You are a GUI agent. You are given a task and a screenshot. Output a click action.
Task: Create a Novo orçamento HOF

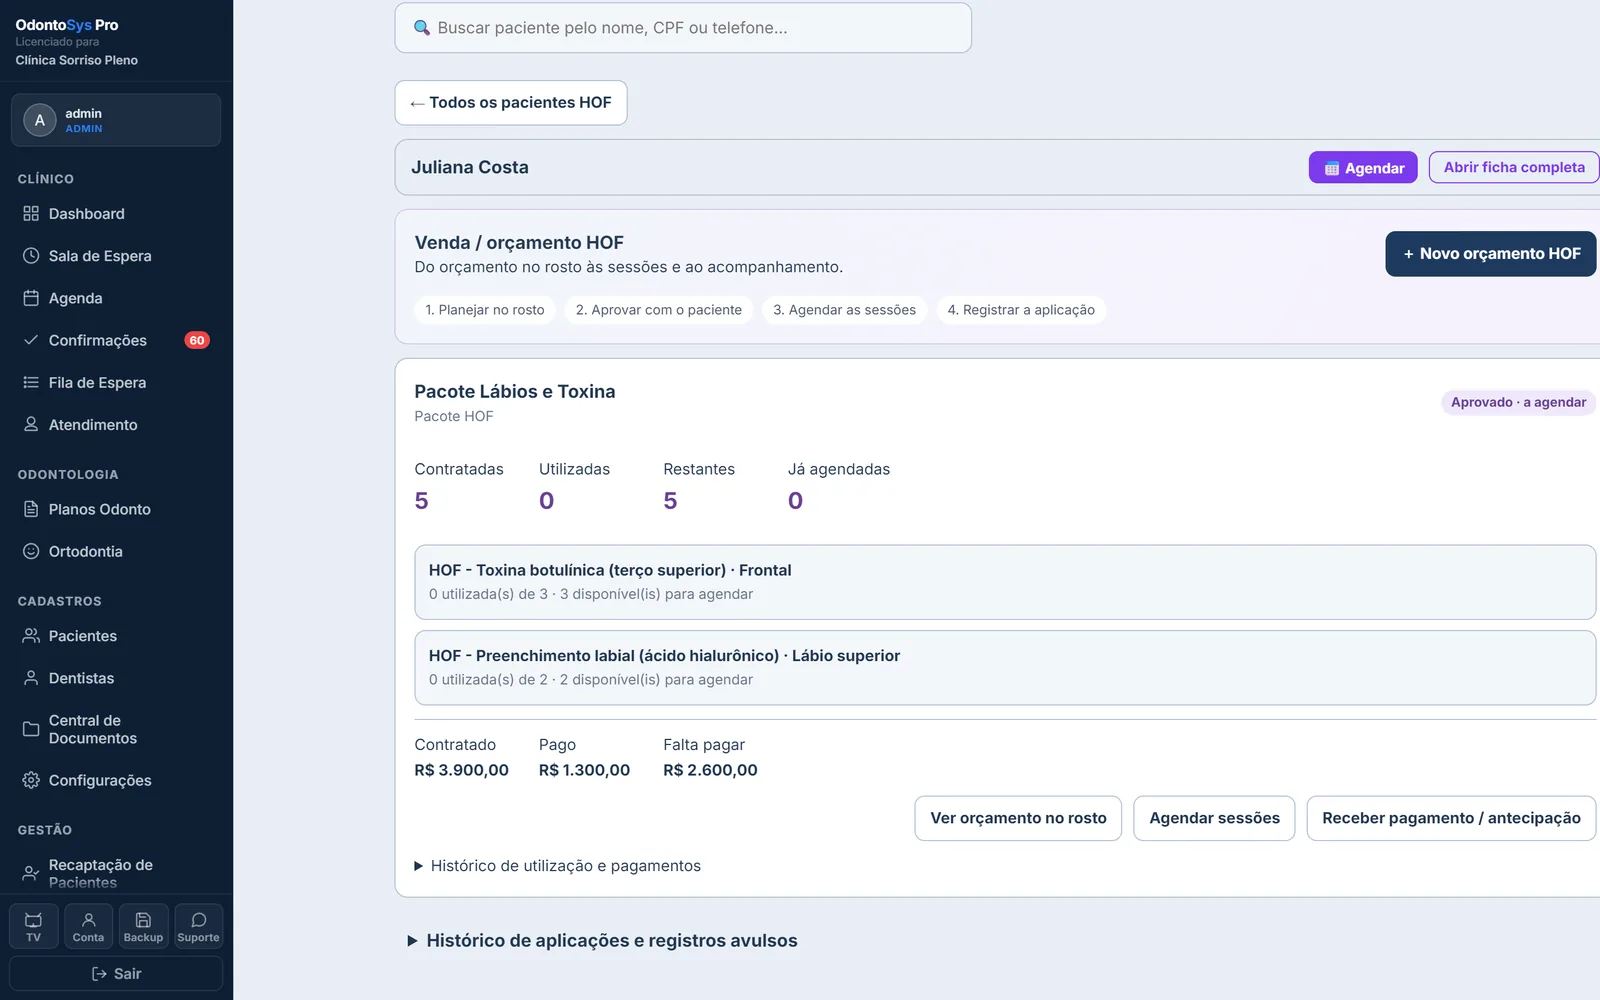pyautogui.click(x=1491, y=254)
